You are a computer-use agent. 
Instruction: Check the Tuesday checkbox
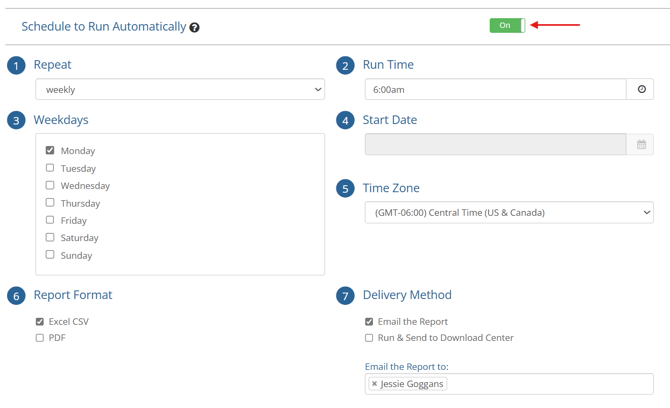click(x=50, y=167)
